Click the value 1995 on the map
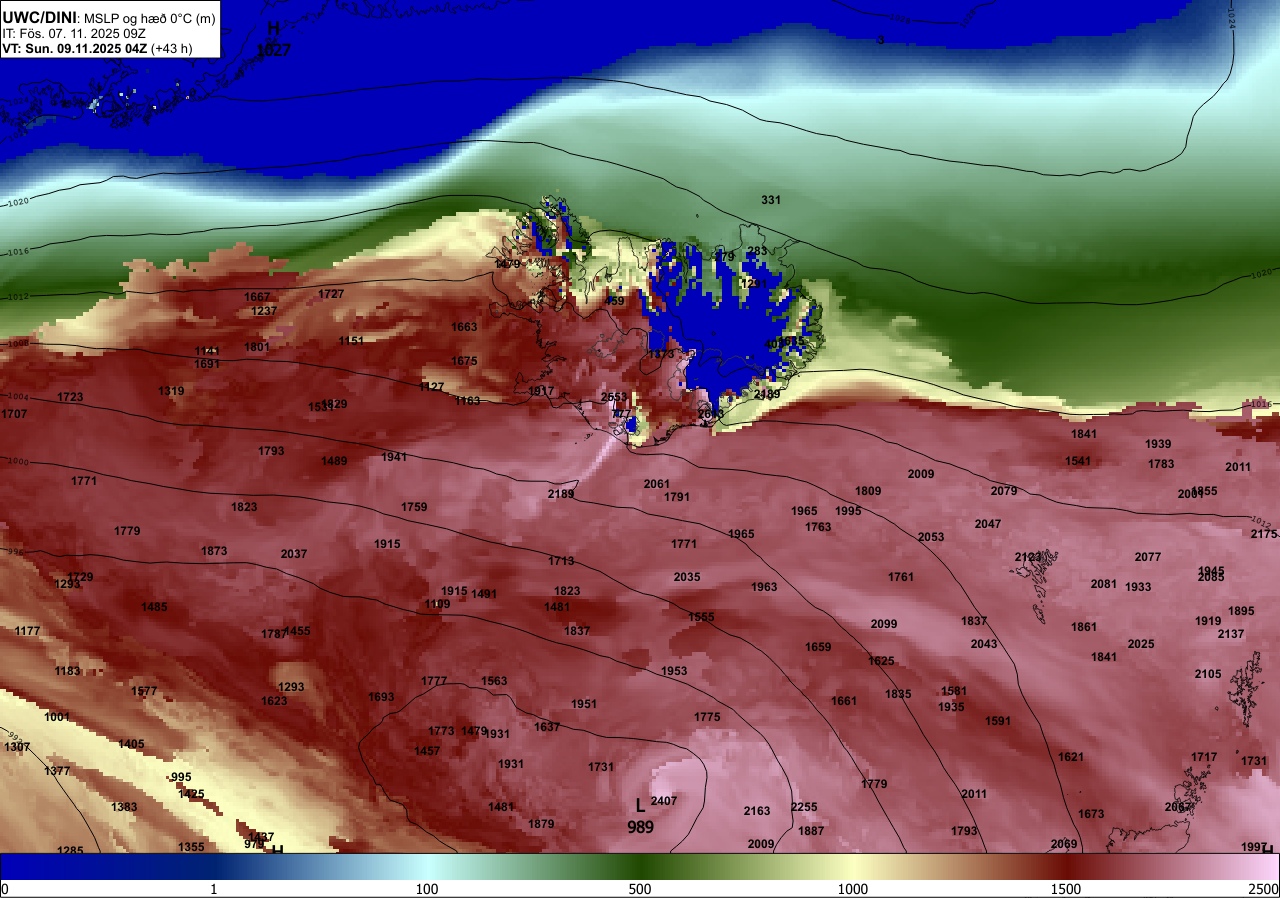This screenshot has height=898, width=1280. point(848,511)
